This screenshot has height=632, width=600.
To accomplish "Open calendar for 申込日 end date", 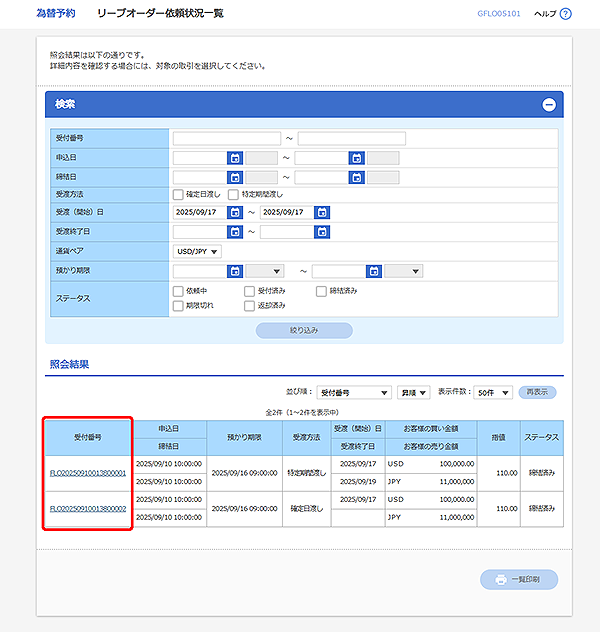I will click(x=357, y=158).
